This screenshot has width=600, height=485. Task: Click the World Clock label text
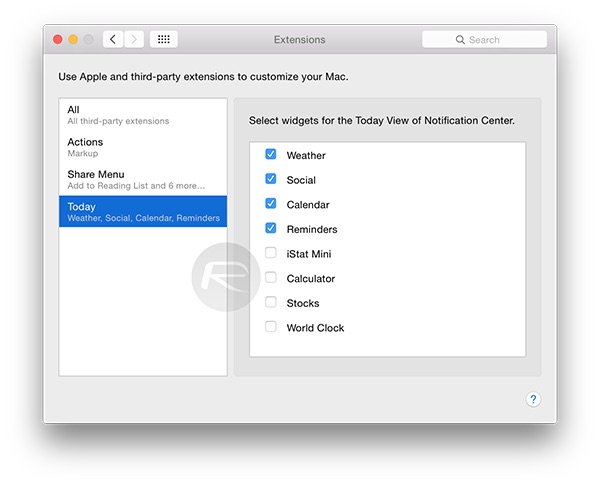click(x=315, y=328)
